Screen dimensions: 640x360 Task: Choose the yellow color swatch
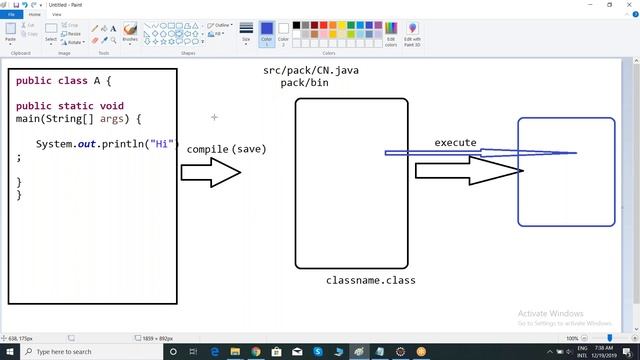click(x=342, y=25)
